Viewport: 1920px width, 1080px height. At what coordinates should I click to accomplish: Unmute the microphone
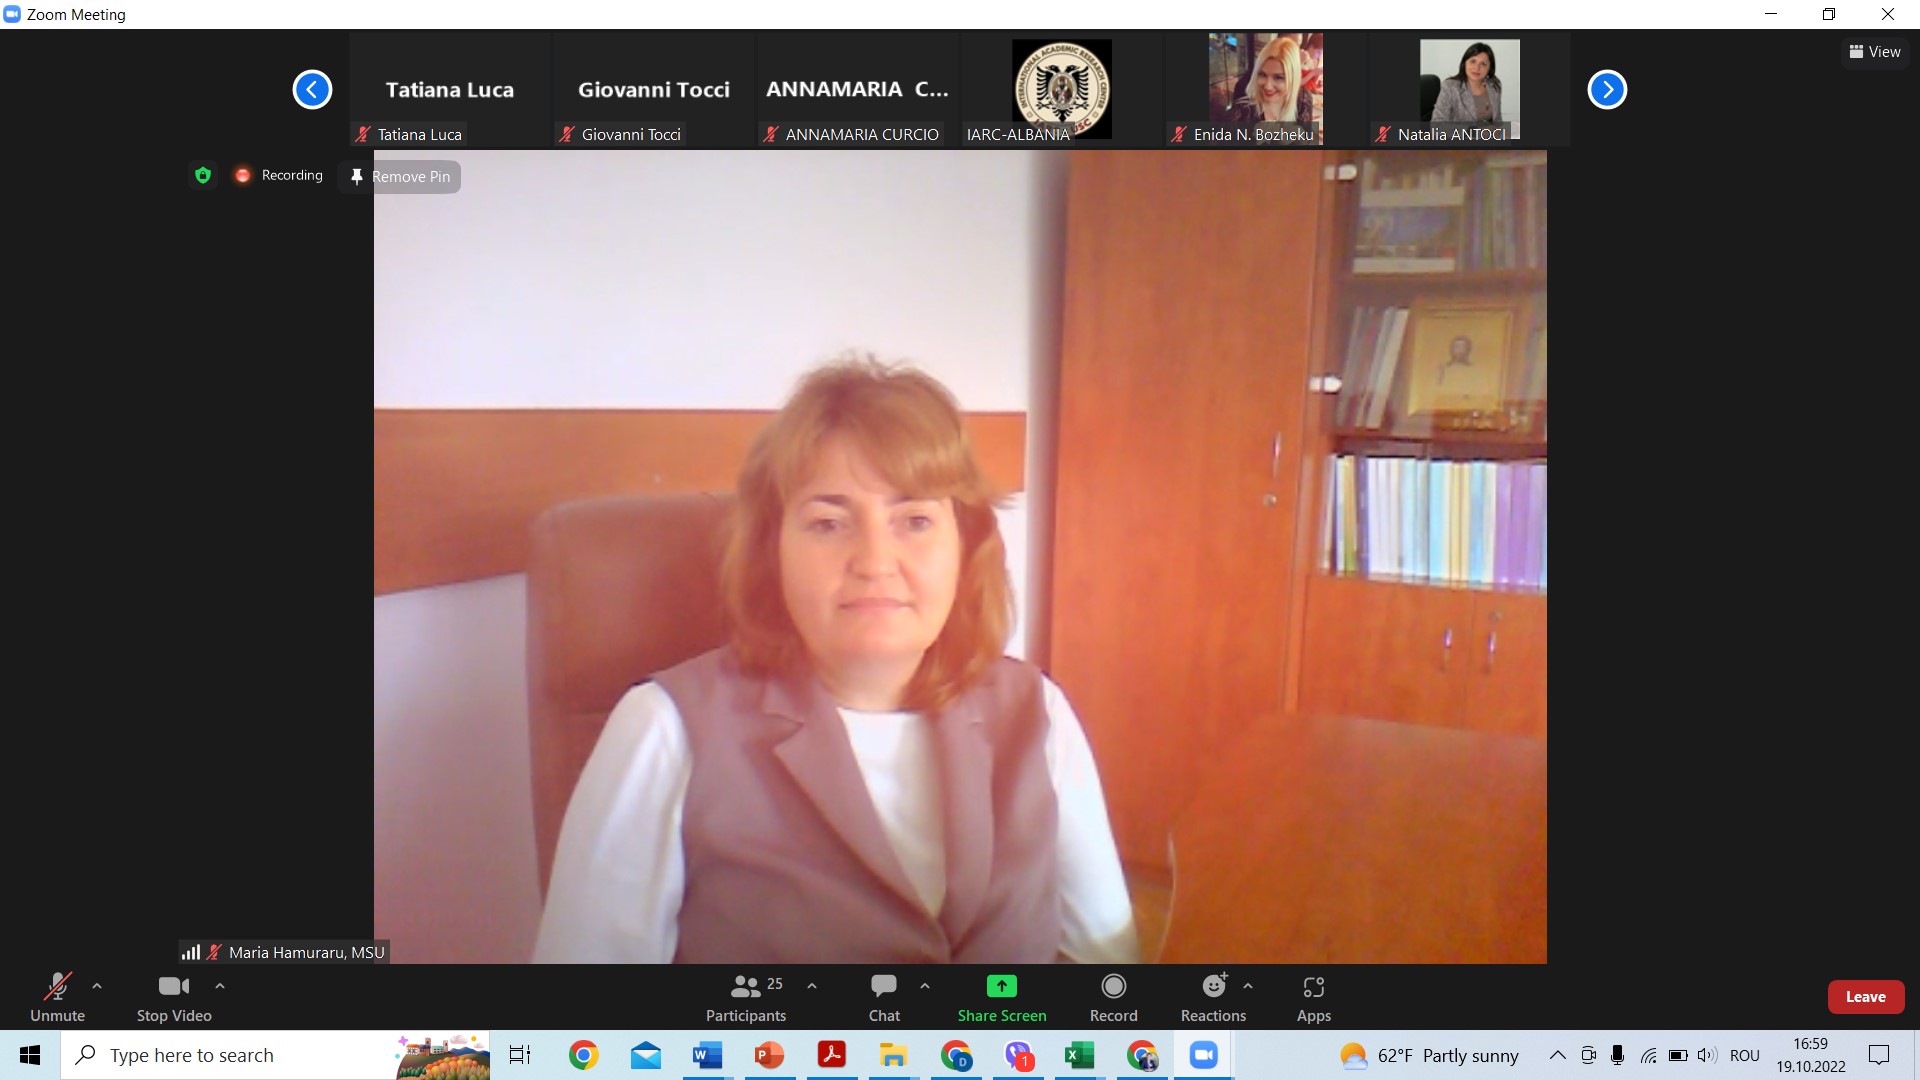click(x=57, y=997)
